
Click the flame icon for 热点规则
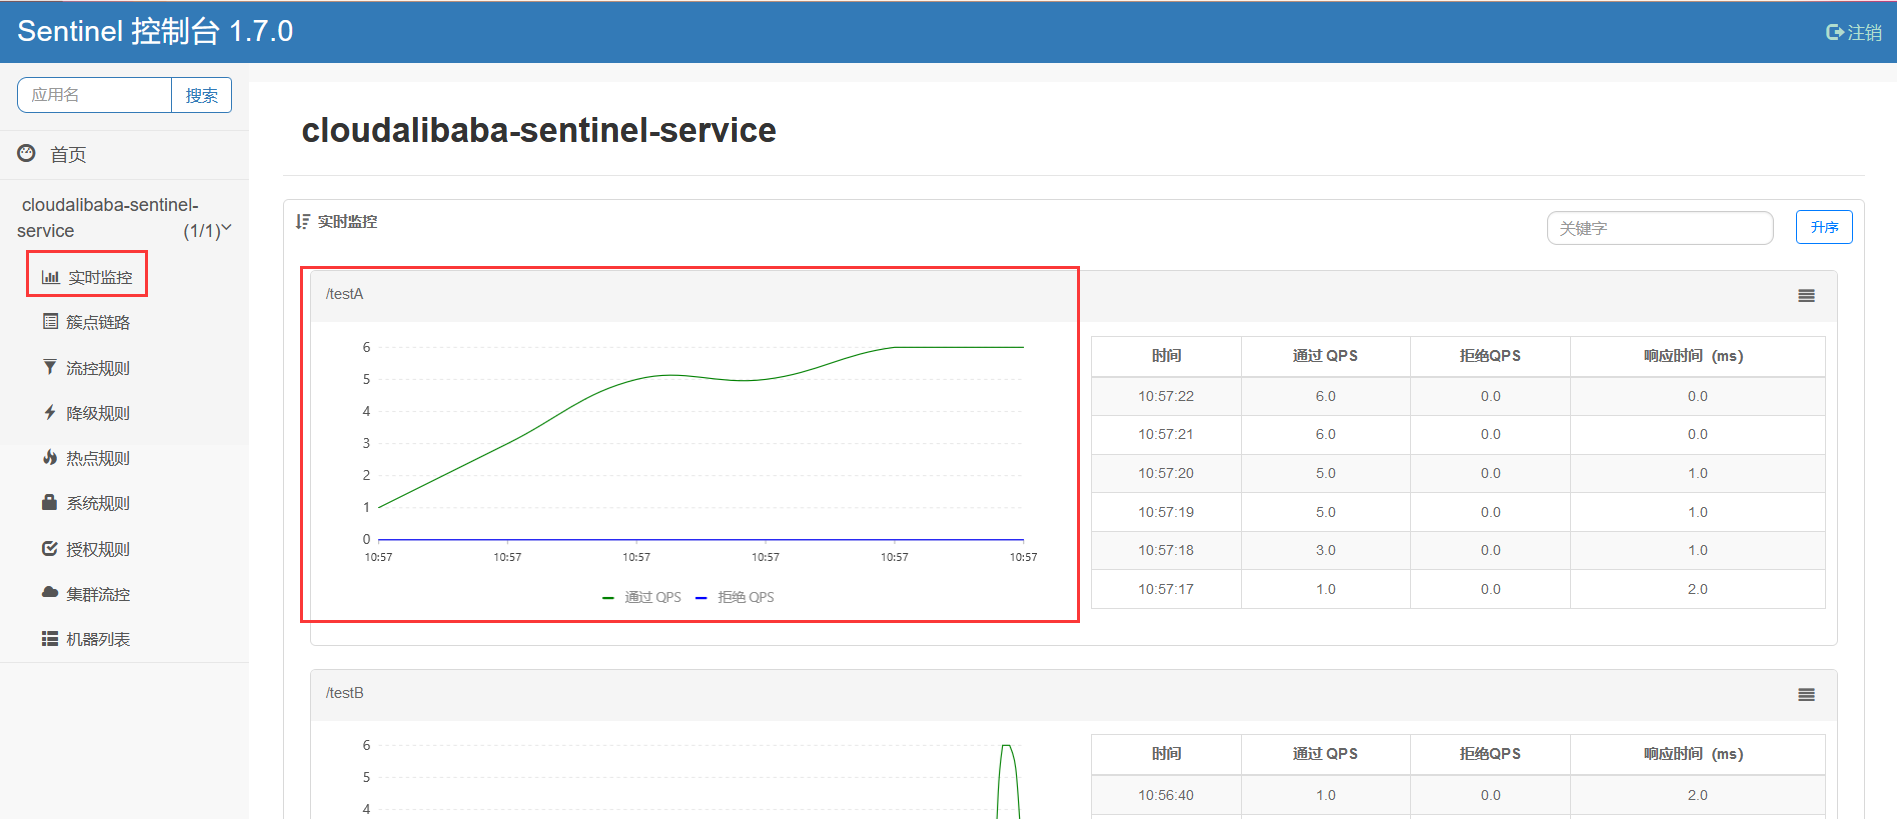(50, 457)
